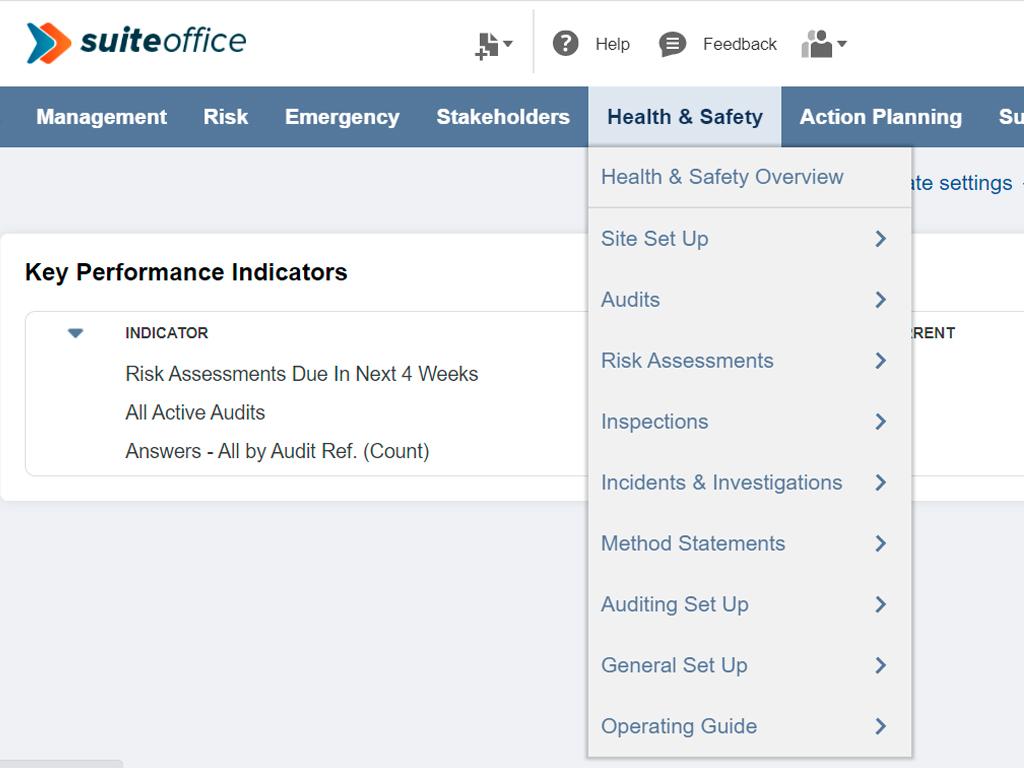Toggle the KPI indicator sort arrow
1024x768 pixels.
tap(75, 333)
